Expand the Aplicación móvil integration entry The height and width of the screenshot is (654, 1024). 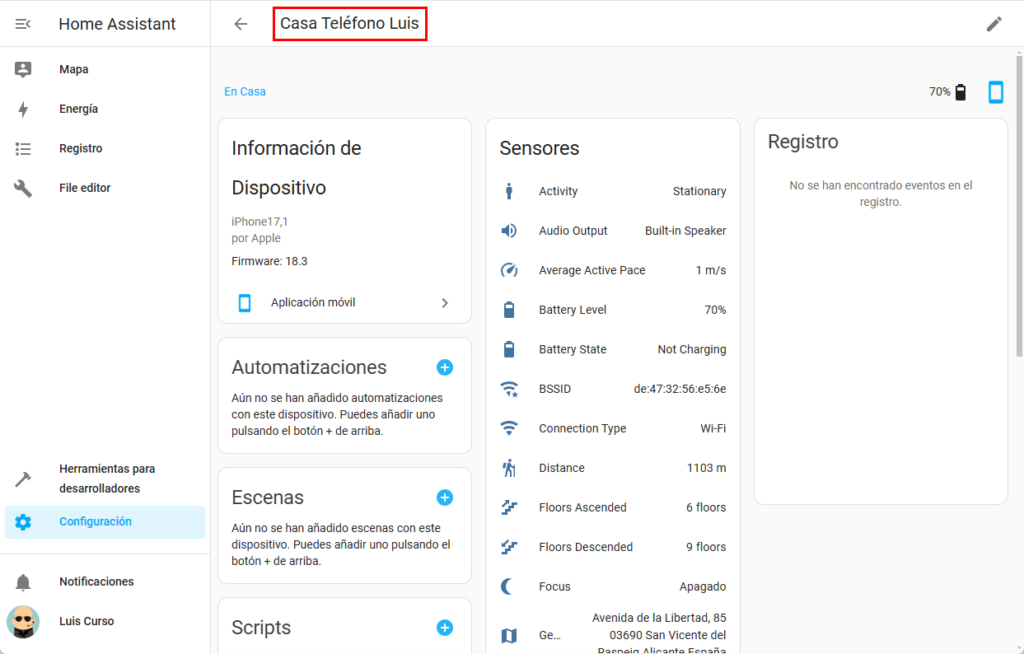coord(344,303)
